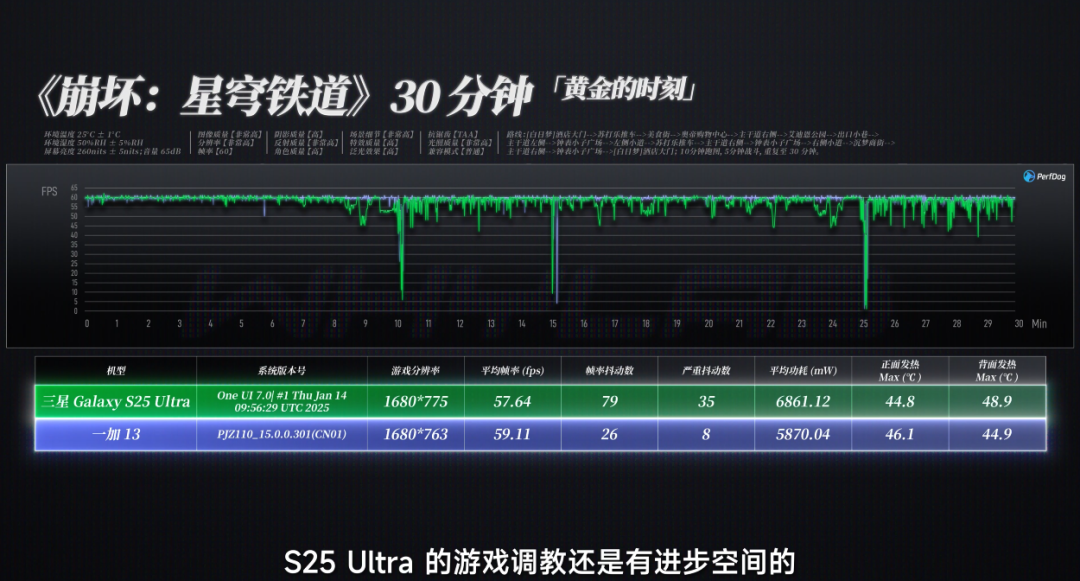Select the '正面发热 Max (℃)' column header
Viewport: 1080px width, 581px height.
(x=900, y=370)
